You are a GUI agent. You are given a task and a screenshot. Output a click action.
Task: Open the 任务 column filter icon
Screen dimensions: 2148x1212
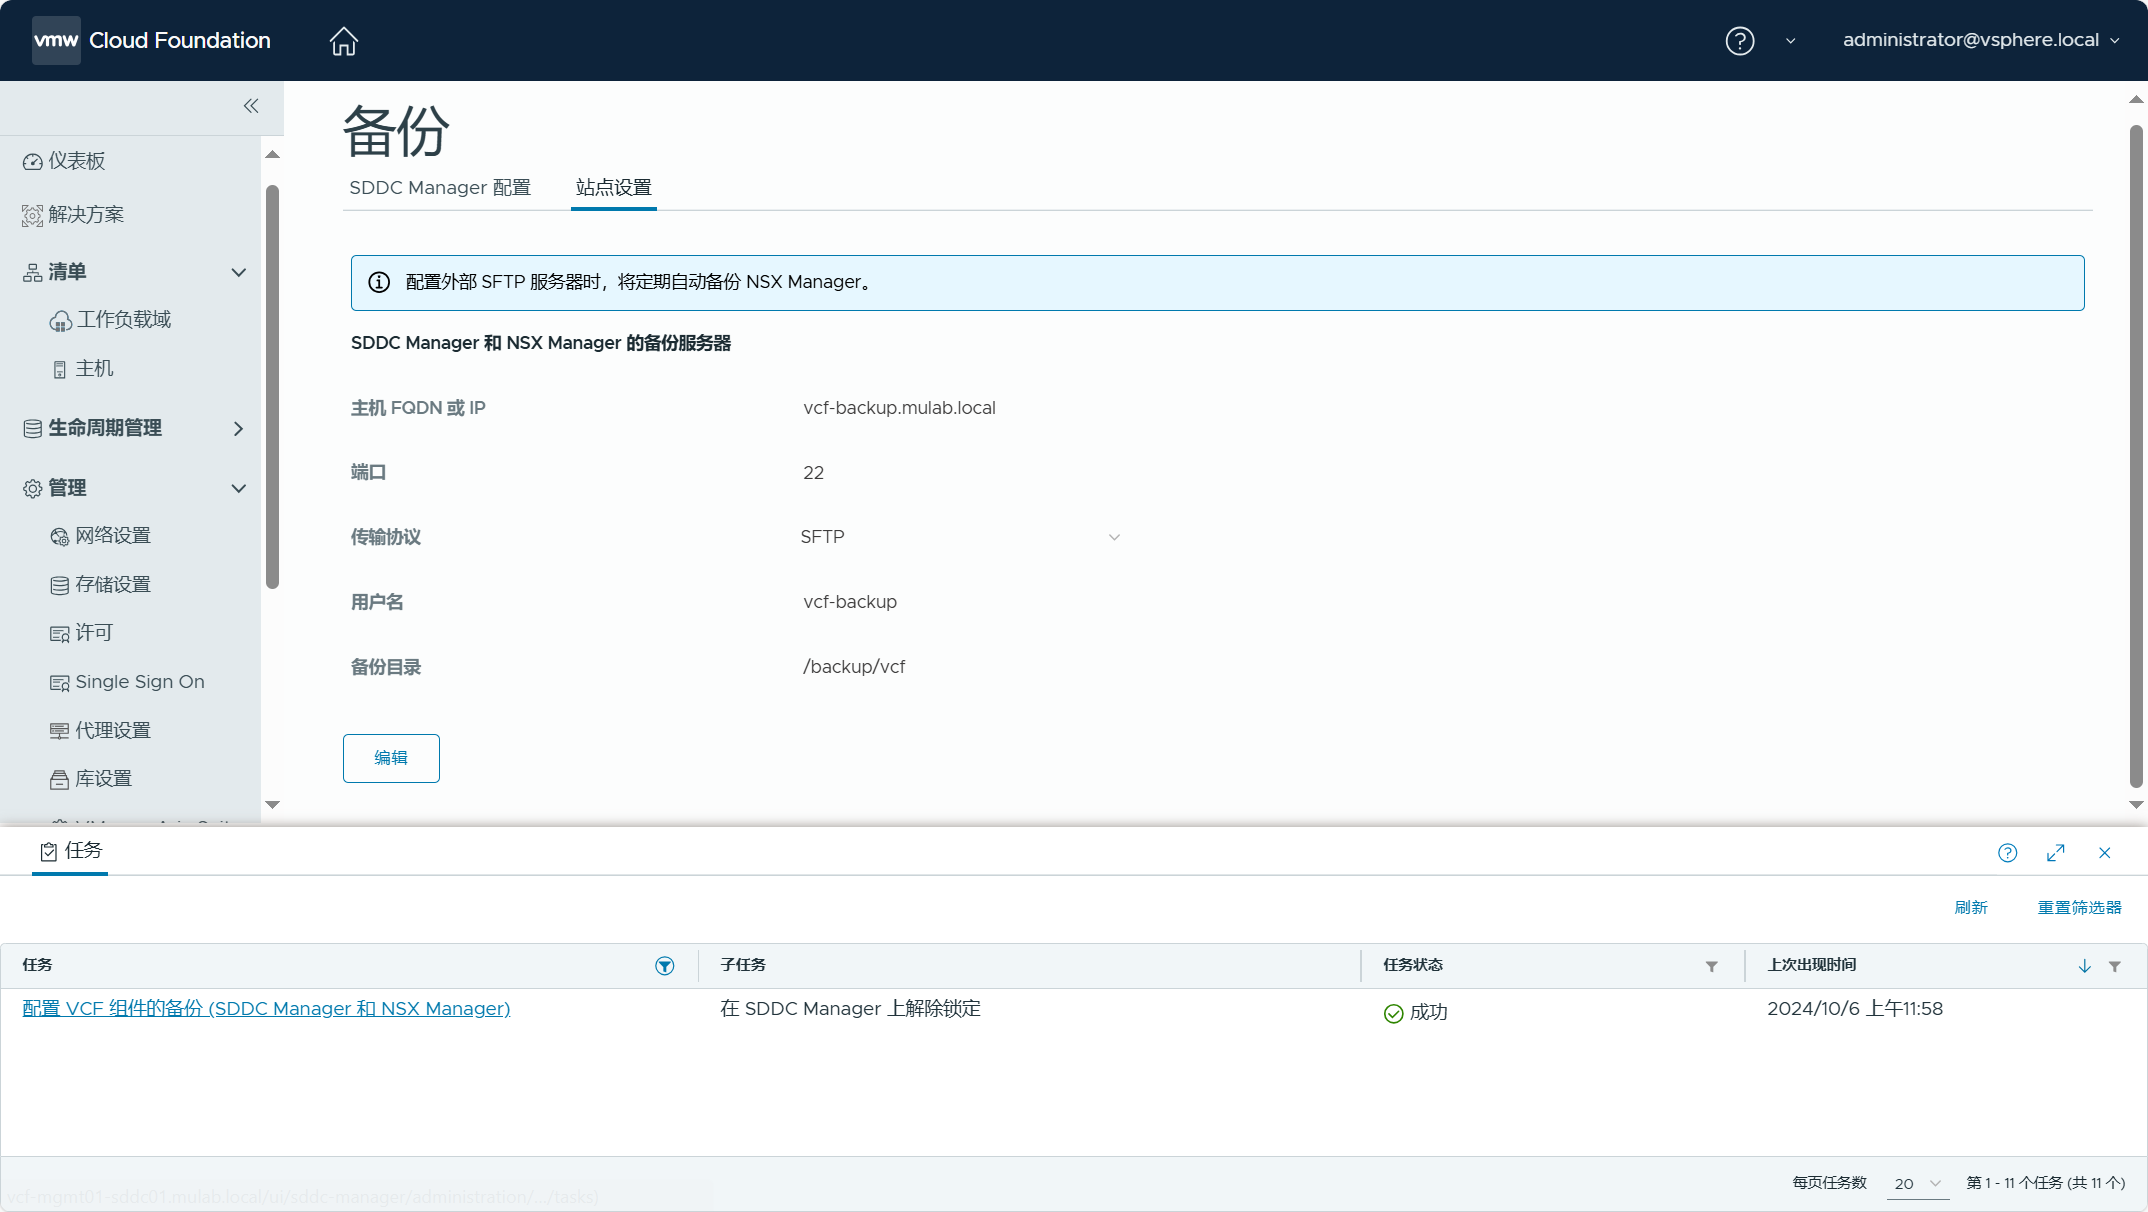point(664,966)
